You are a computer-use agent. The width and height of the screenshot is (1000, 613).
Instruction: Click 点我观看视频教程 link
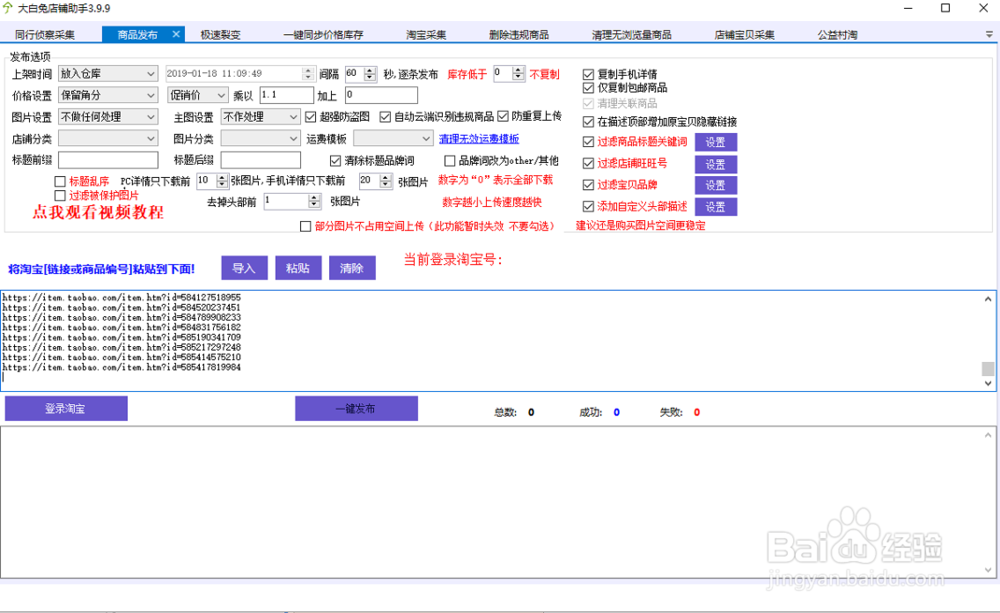tap(98, 212)
